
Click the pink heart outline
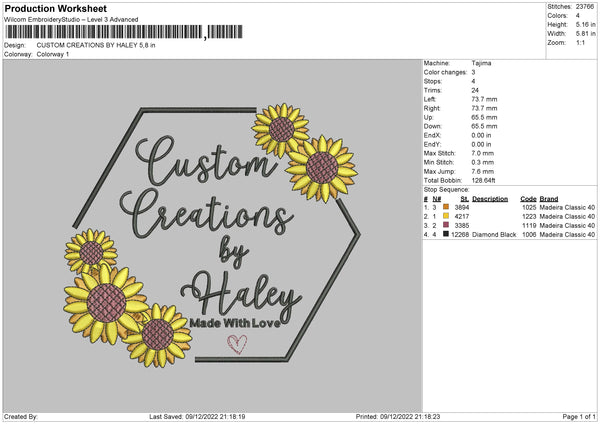tap(237, 344)
